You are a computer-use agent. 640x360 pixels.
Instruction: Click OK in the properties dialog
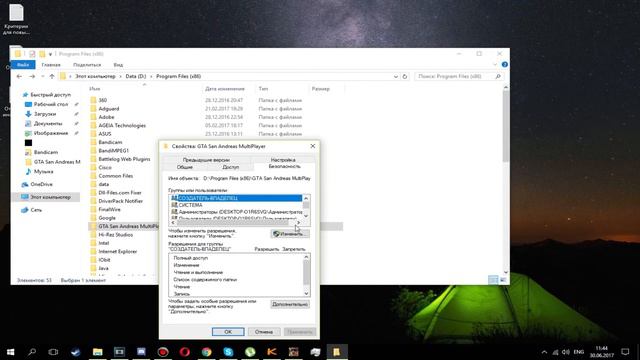coord(228,332)
